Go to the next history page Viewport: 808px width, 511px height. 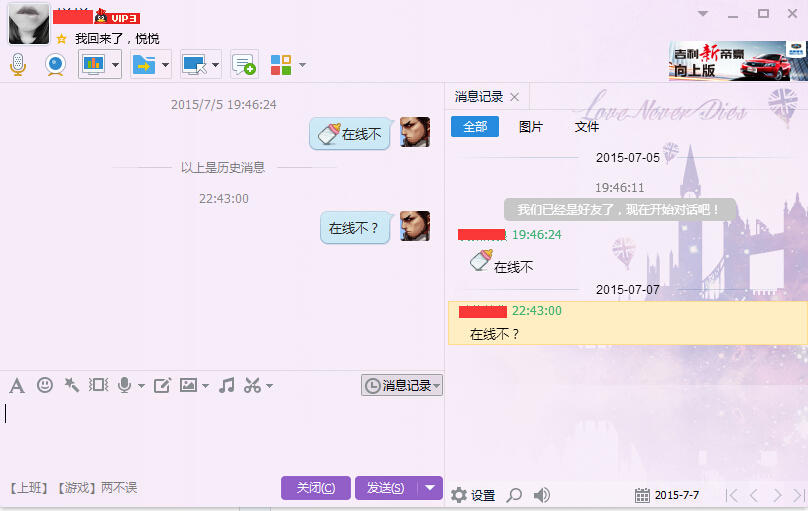point(777,495)
